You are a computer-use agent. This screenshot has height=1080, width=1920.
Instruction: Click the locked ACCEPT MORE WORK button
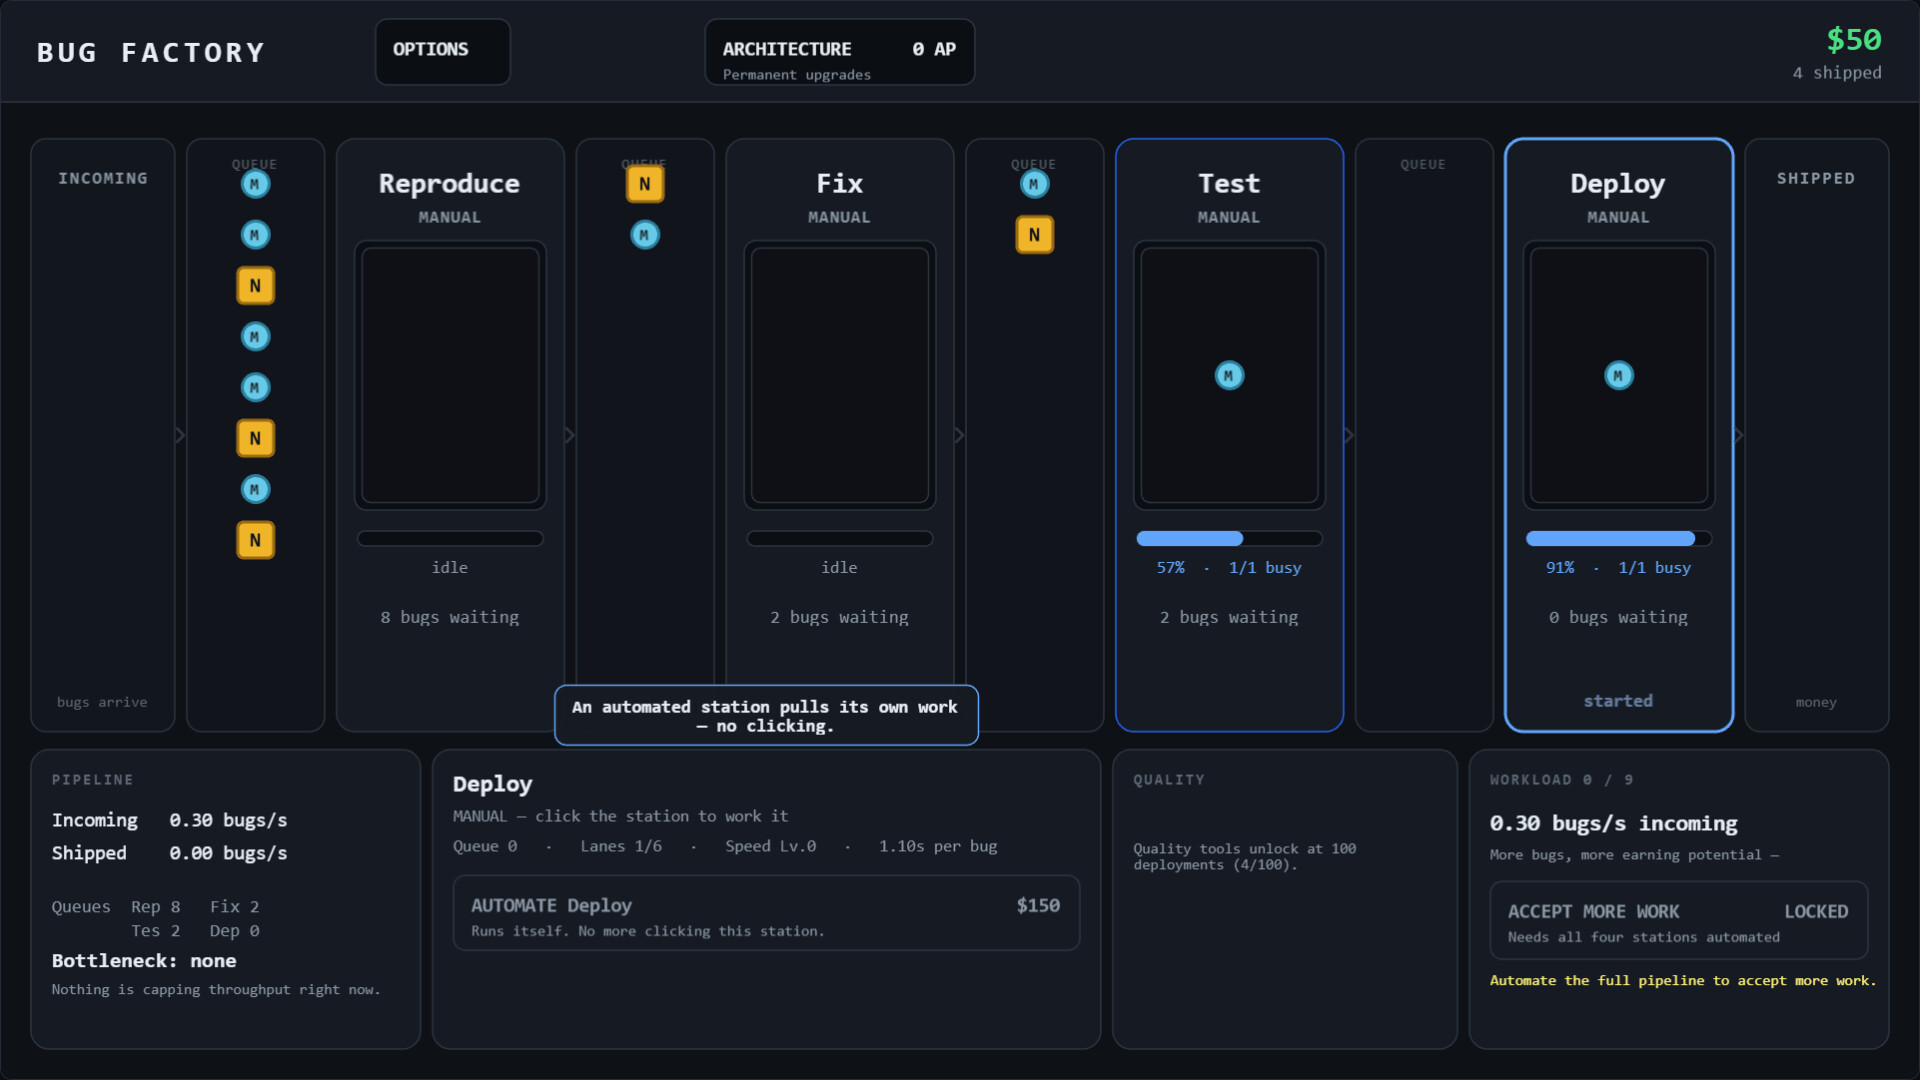1678,920
